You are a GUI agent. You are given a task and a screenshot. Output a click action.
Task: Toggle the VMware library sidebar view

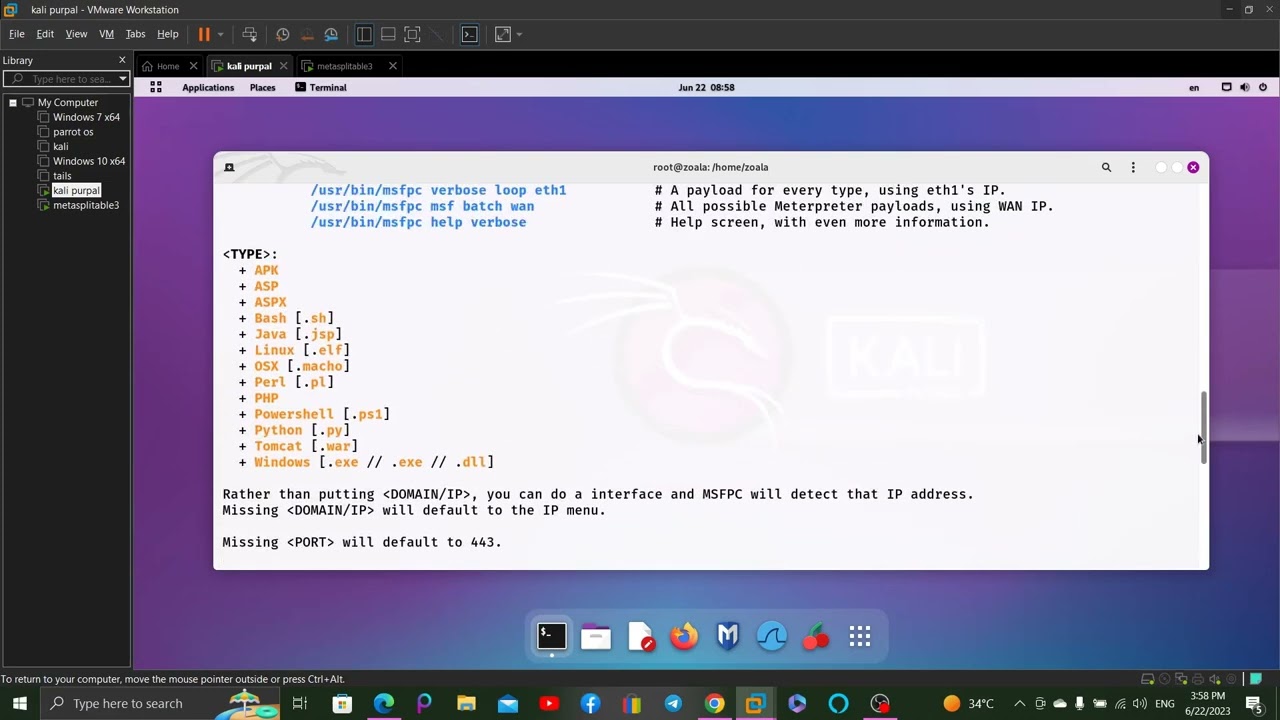[364, 34]
